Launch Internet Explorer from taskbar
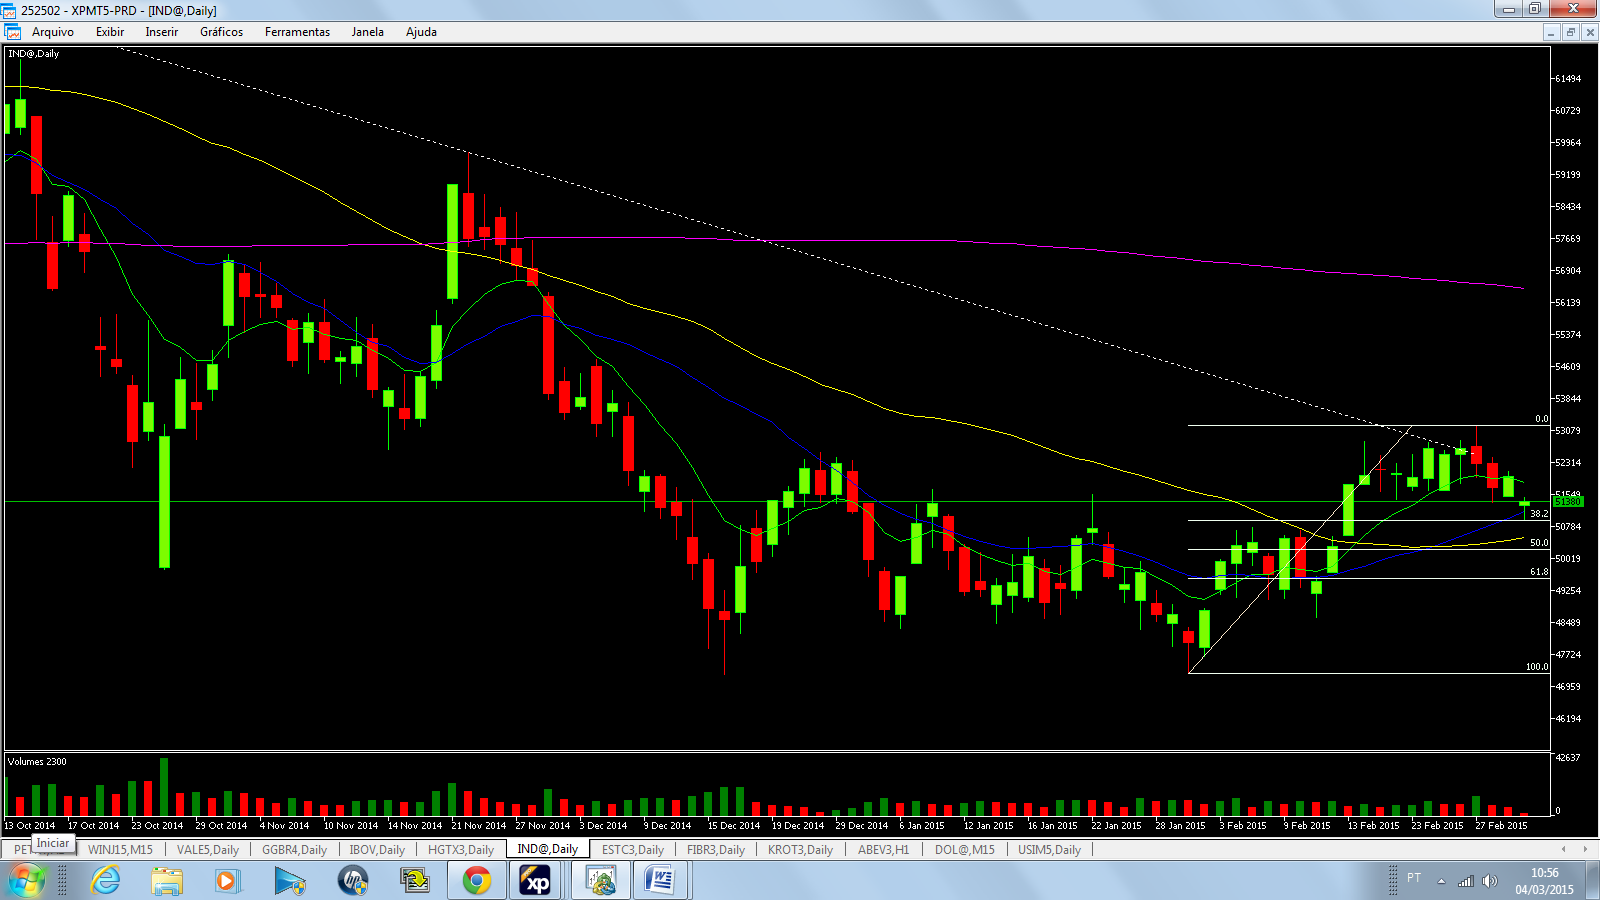Image resolution: width=1608 pixels, height=900 pixels. pyautogui.click(x=105, y=881)
